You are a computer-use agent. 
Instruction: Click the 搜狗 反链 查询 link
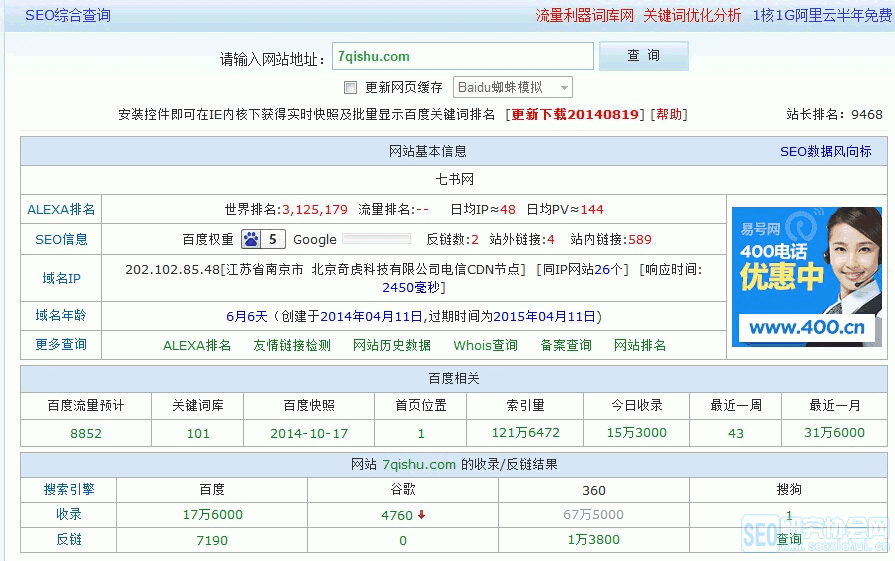[789, 539]
